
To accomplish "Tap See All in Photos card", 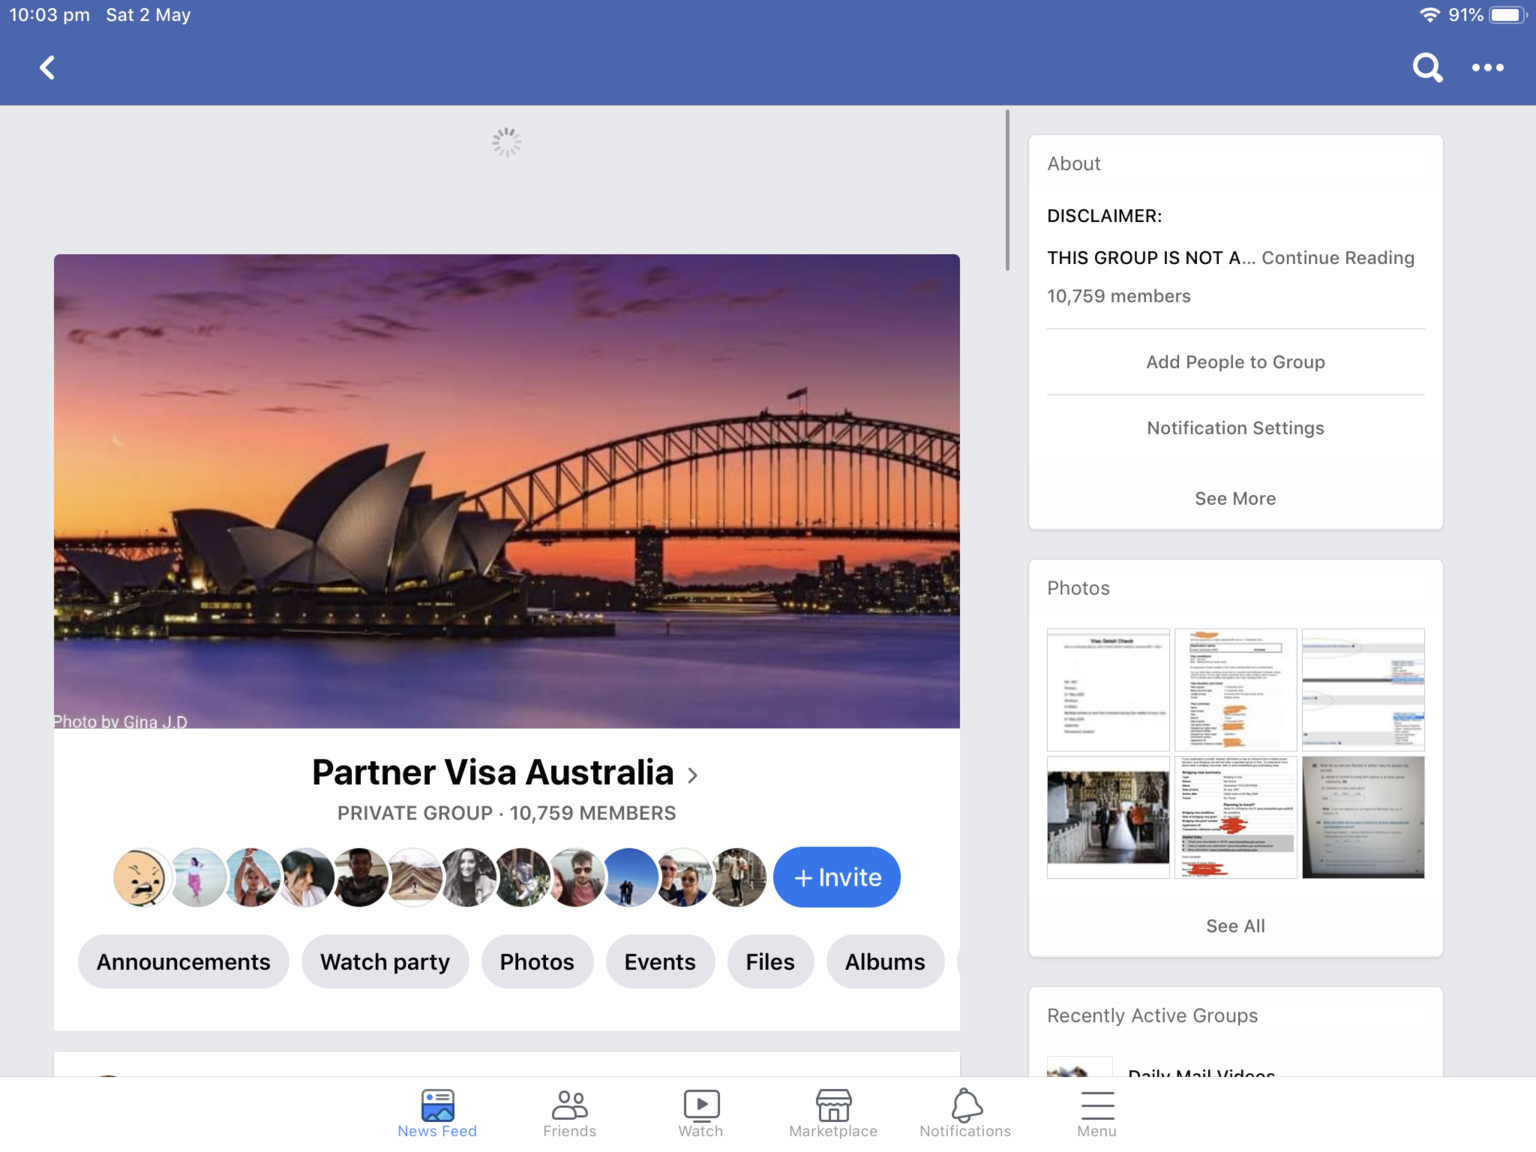I will [1235, 926].
